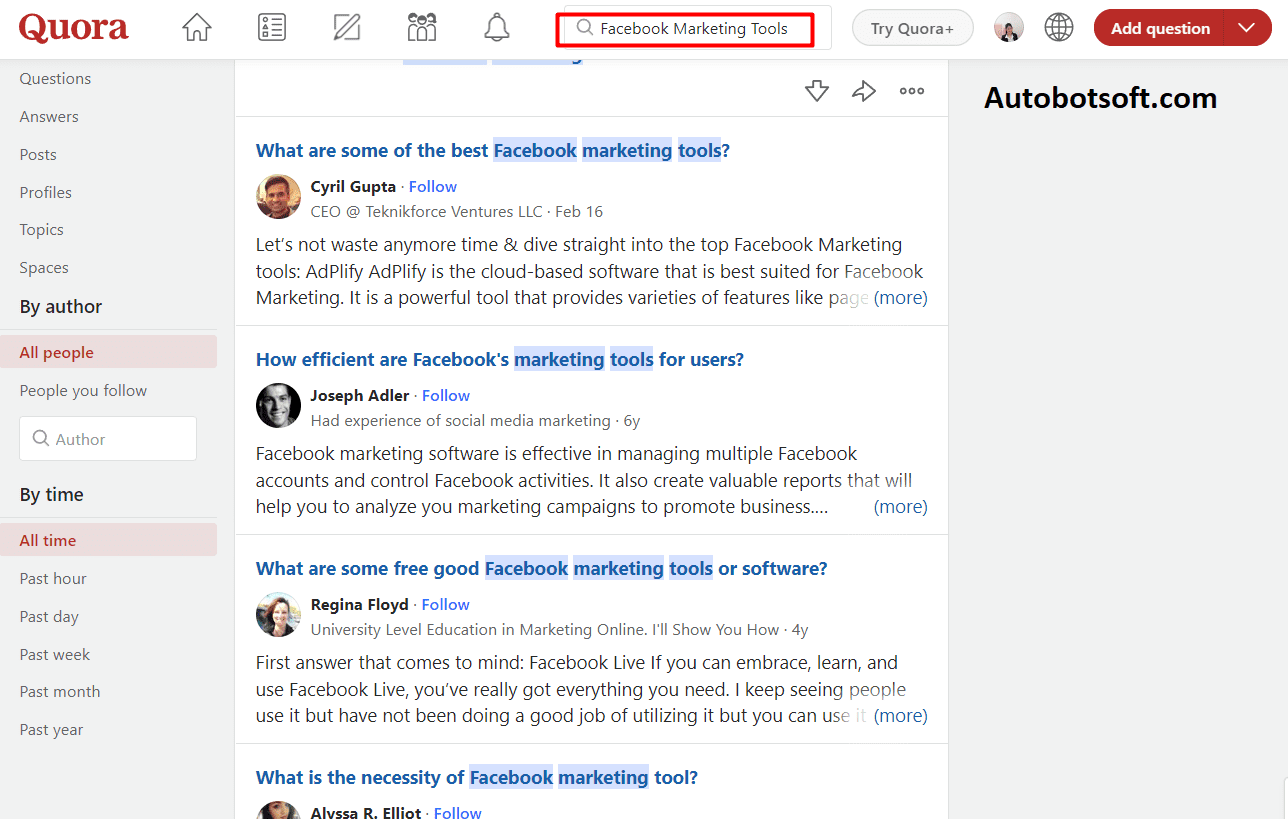This screenshot has height=819, width=1288.
Task: Click the Quora logo
Action: click(74, 28)
